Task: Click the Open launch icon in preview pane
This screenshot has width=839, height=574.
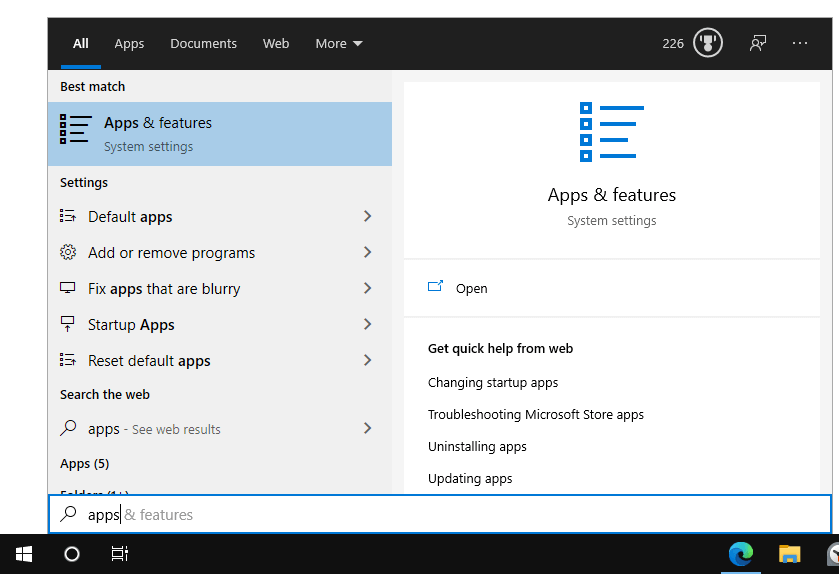Action: (x=436, y=287)
